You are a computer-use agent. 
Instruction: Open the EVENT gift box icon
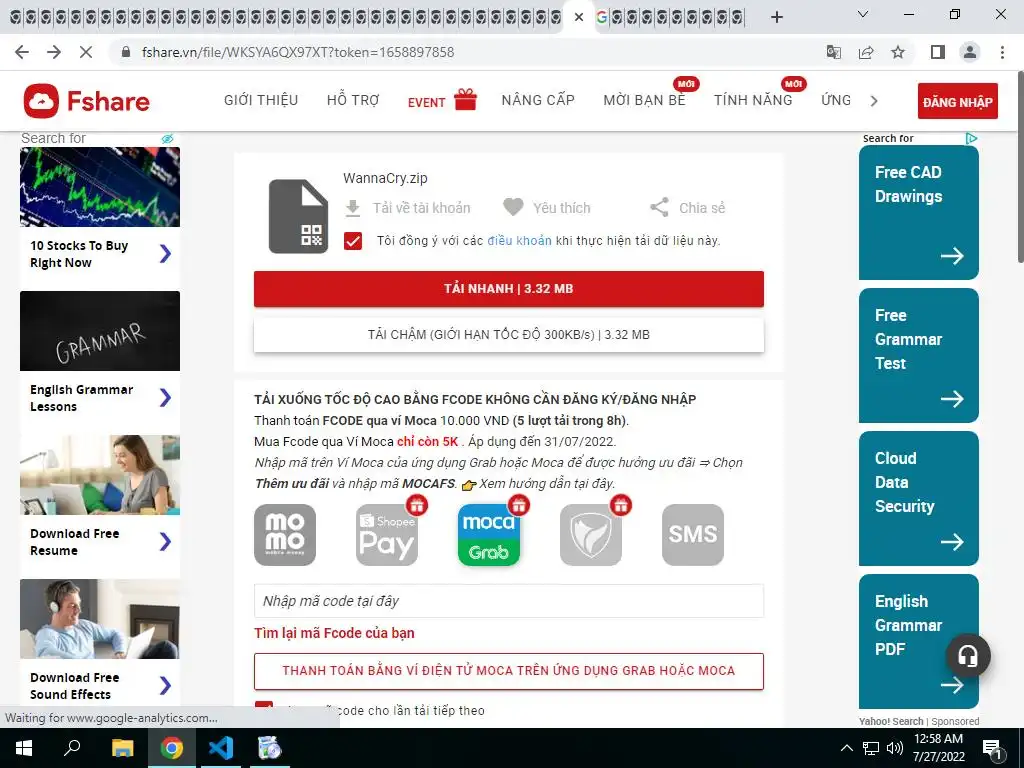coord(466,100)
